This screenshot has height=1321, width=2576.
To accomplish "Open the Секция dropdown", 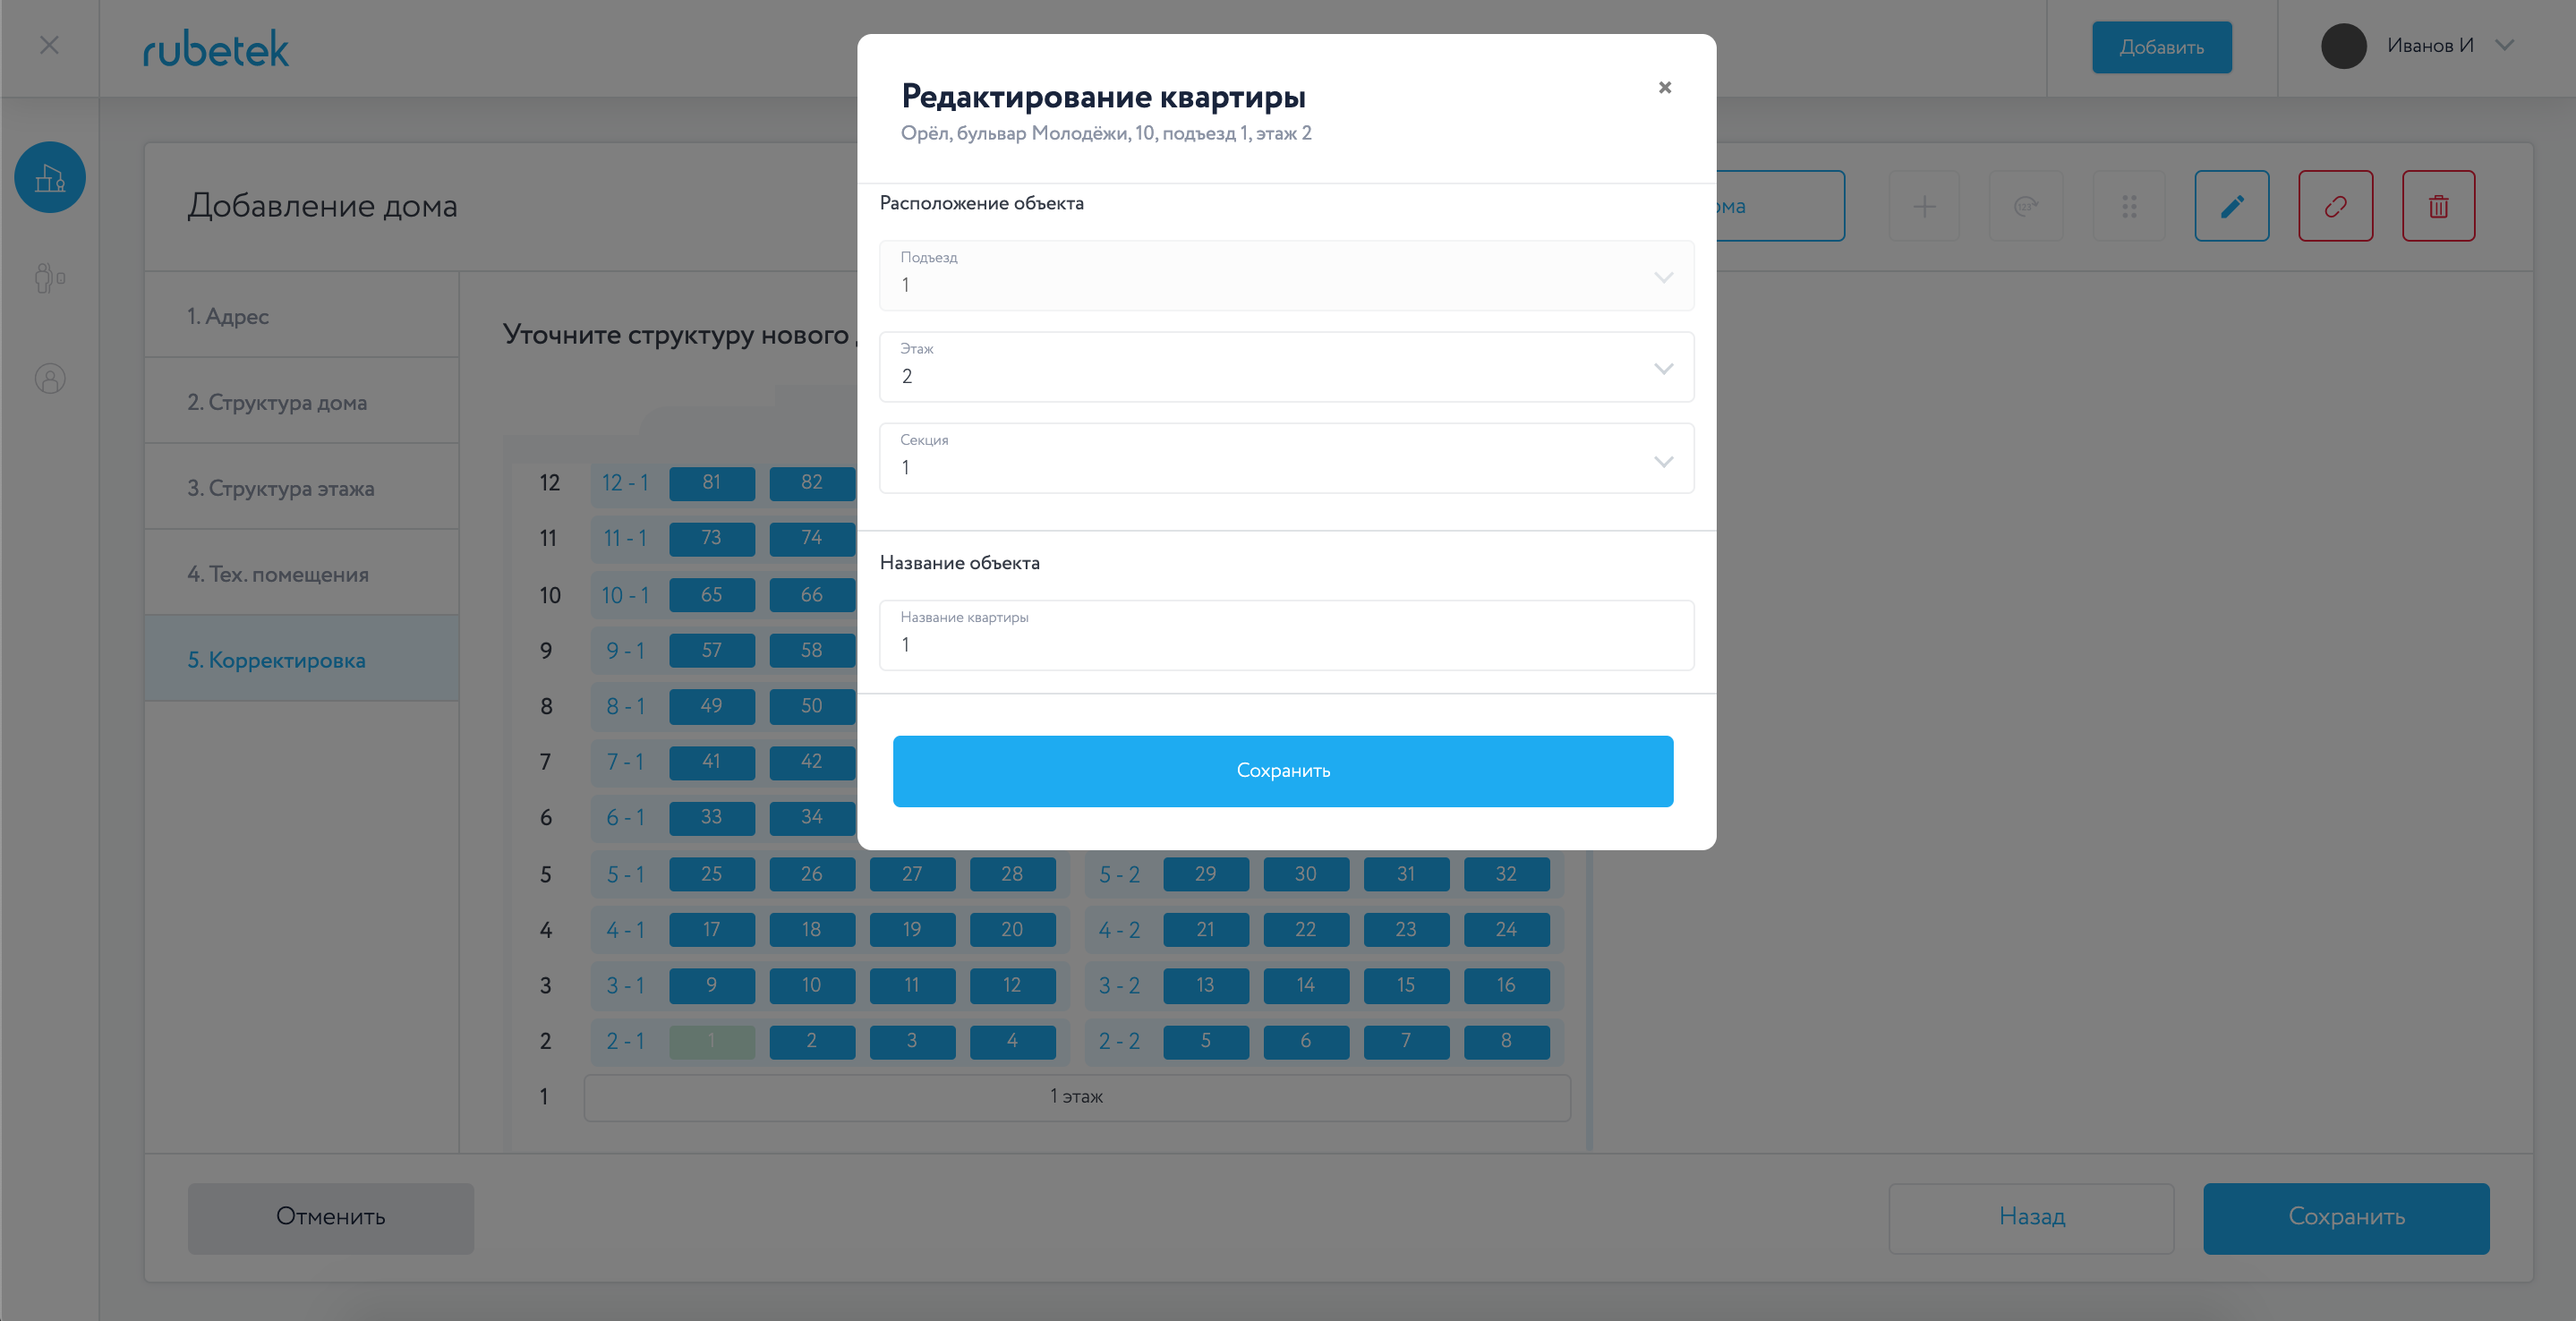I will [x=1286, y=458].
